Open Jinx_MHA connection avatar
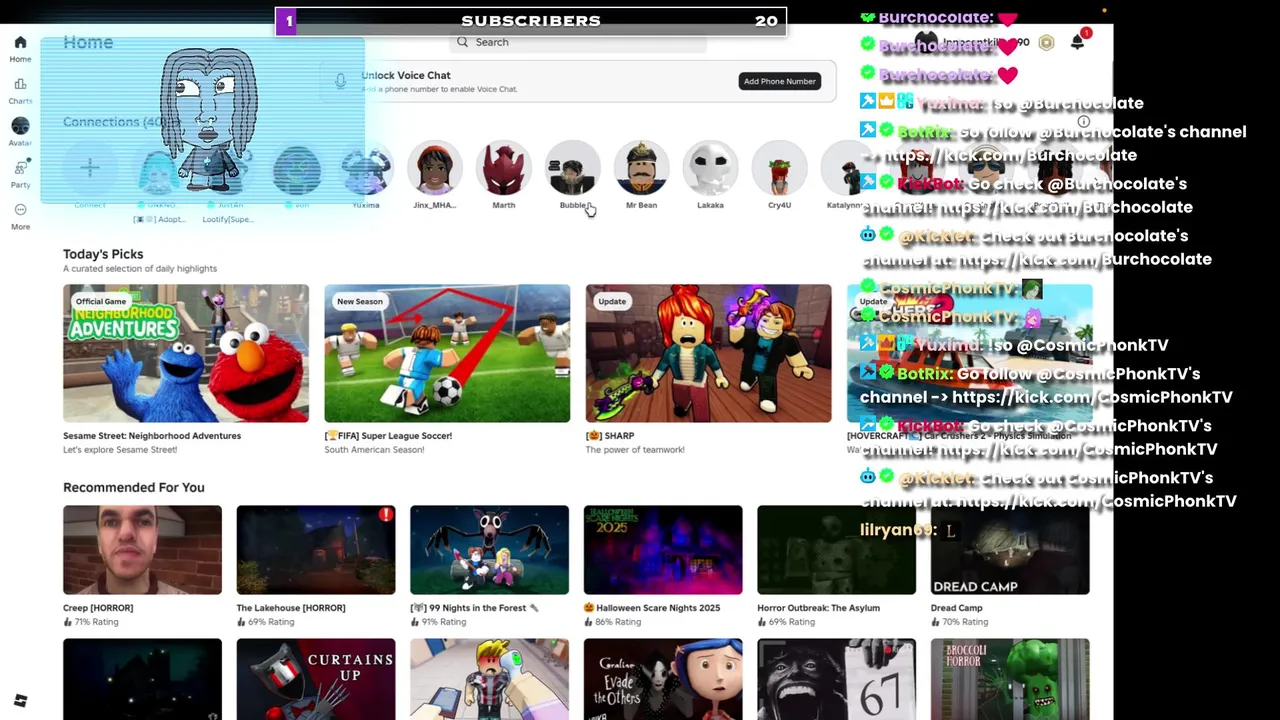 pos(435,168)
